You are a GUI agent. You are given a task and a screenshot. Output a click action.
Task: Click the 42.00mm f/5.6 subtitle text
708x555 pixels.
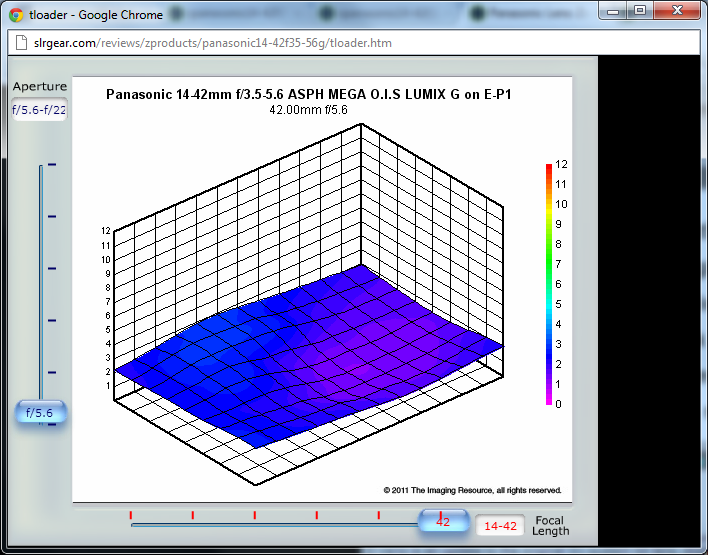[x=308, y=110]
